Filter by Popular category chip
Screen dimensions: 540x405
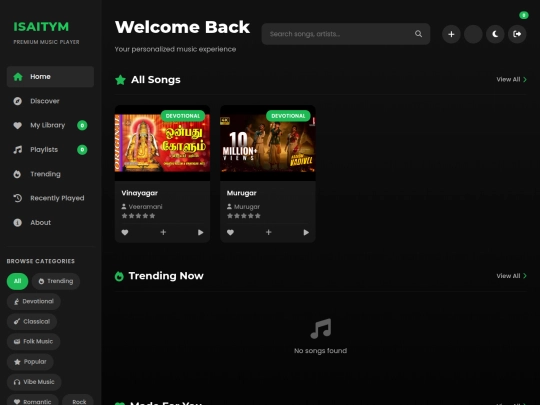[30, 362]
